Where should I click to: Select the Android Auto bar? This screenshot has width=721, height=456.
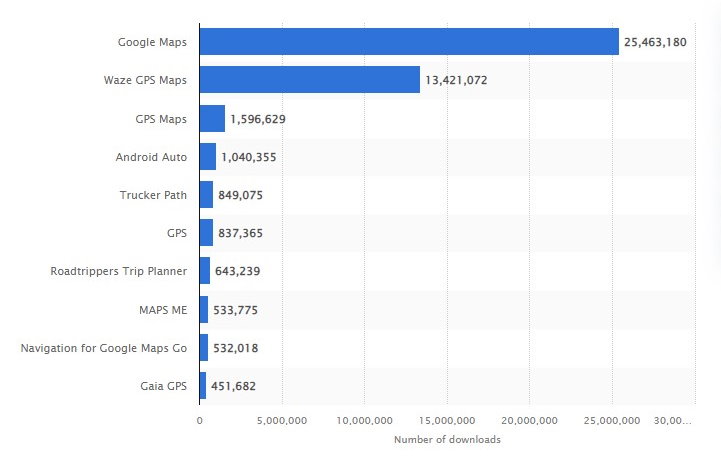(x=207, y=157)
